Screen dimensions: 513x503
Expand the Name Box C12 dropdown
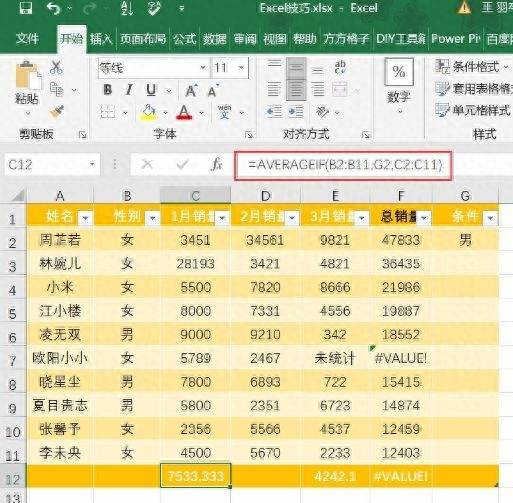92,164
